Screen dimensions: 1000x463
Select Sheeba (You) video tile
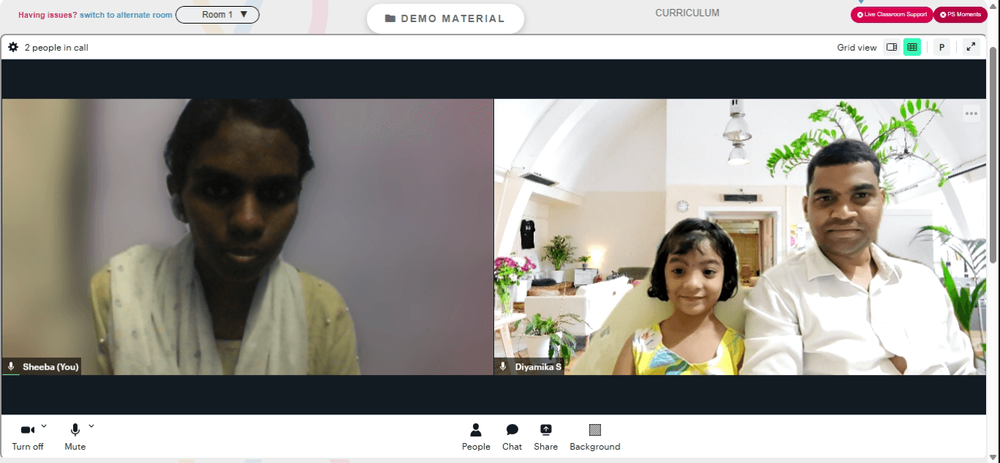(247, 237)
